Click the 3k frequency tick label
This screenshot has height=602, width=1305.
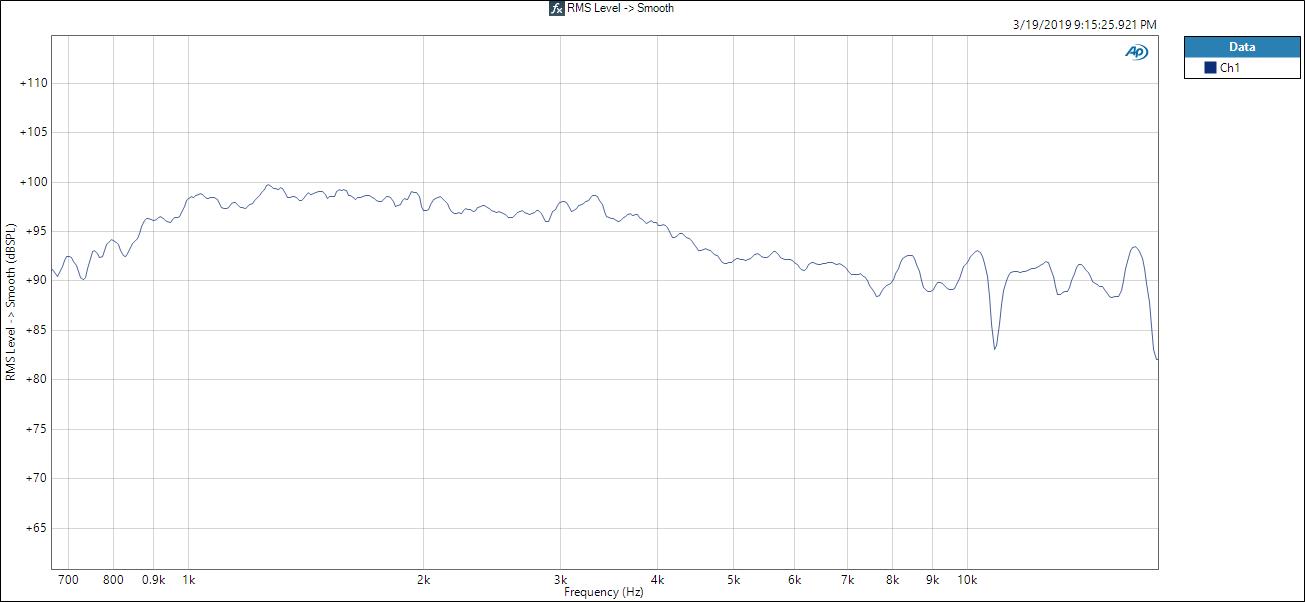[x=561, y=579]
